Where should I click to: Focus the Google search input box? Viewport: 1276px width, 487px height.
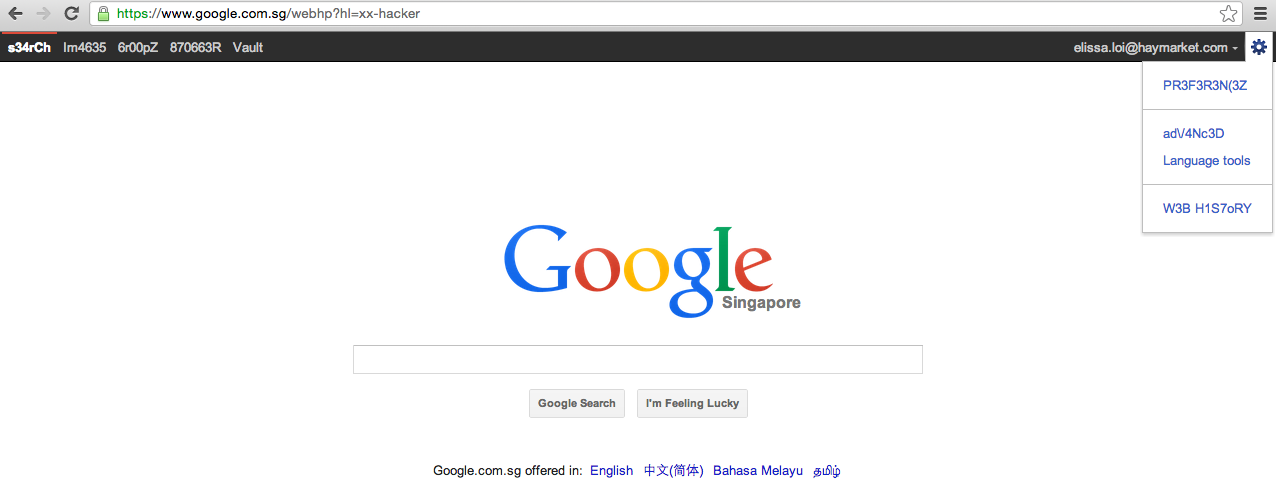(638, 360)
